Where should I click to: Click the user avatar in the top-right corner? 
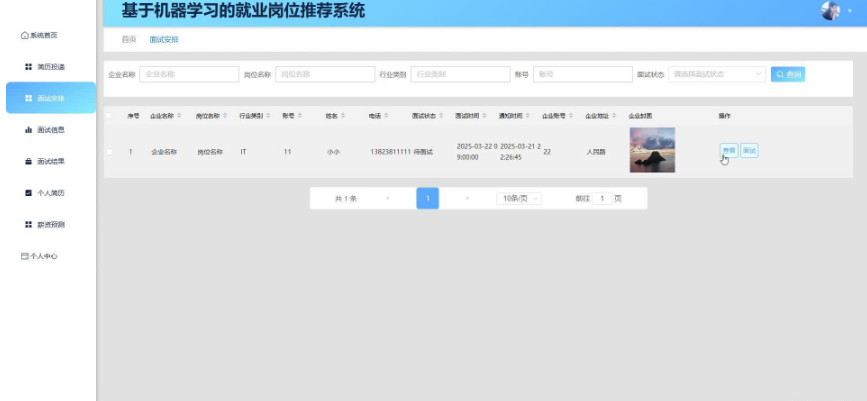(x=830, y=11)
